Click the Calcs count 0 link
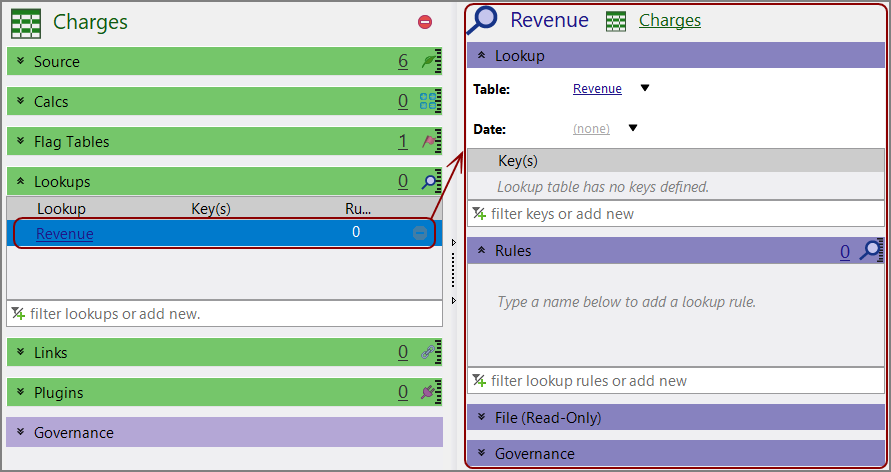The width and height of the screenshot is (891, 472). pyautogui.click(x=403, y=102)
